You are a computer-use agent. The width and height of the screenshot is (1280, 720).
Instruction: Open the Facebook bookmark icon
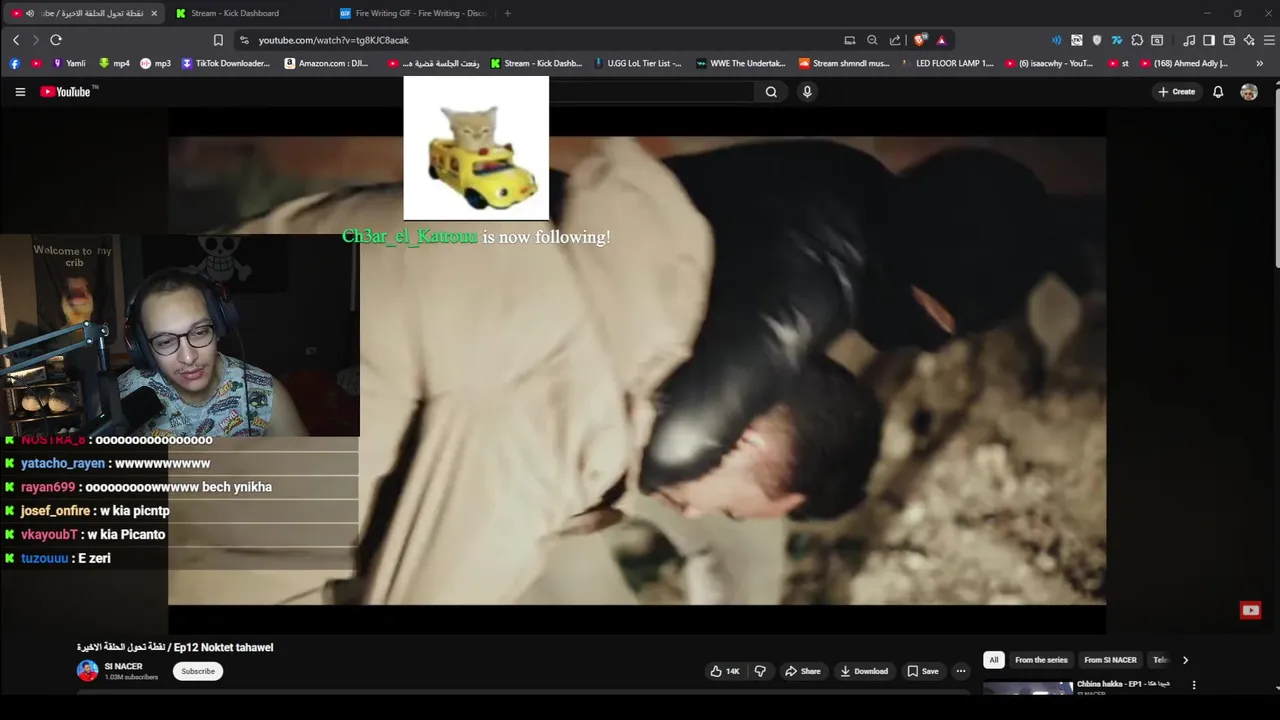coord(15,63)
